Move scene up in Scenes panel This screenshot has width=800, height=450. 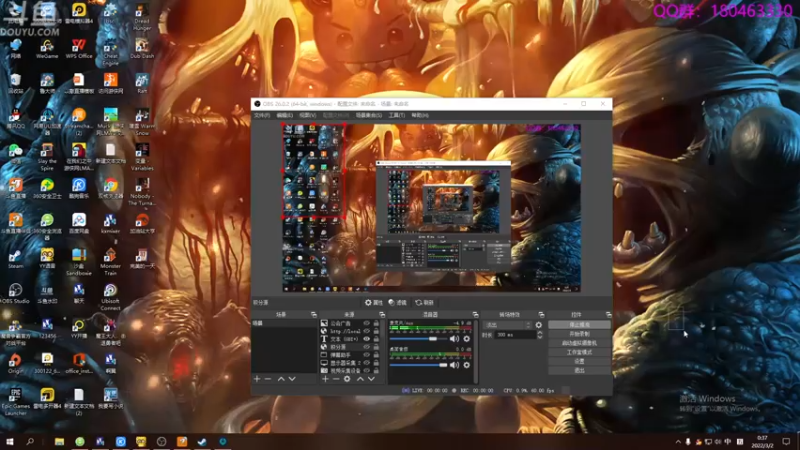281,379
